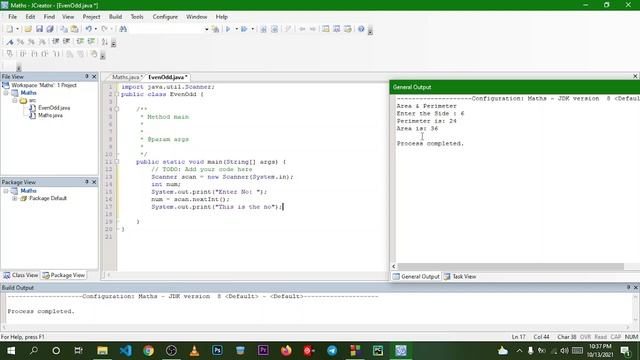The height and width of the screenshot is (360, 640).
Task: Select Maths.java in the File View tree
Action: point(50,116)
